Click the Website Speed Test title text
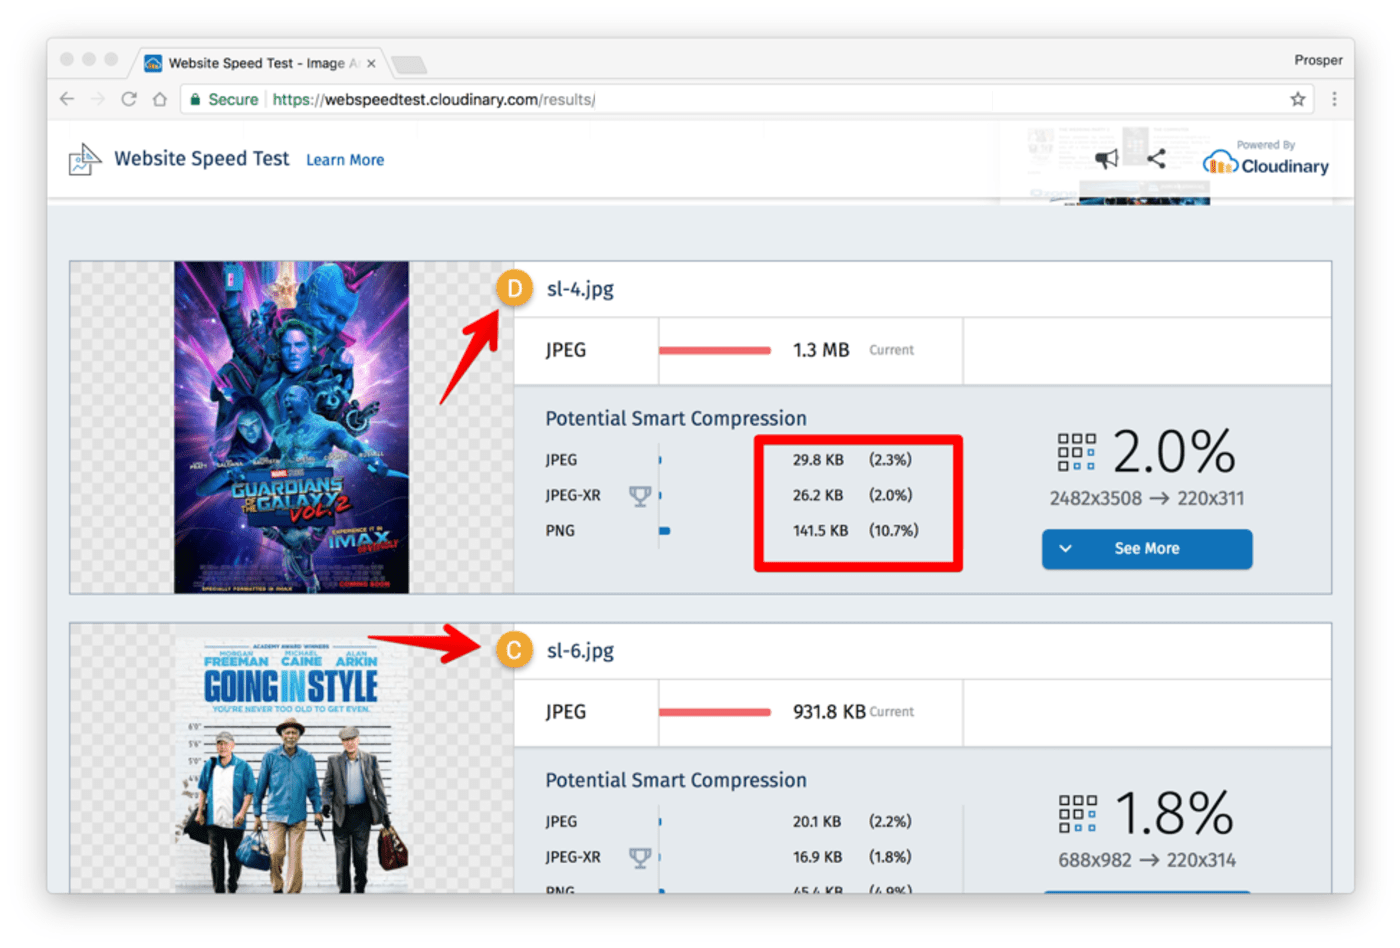 [202, 159]
